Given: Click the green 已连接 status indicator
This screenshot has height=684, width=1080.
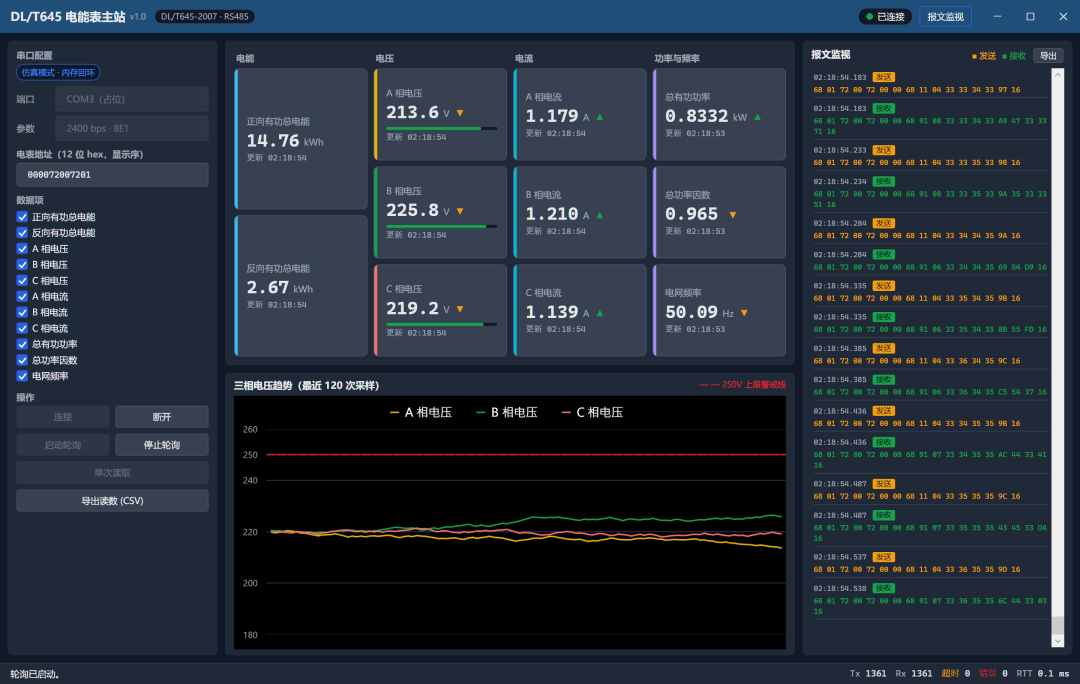Looking at the screenshot, I should (885, 17).
